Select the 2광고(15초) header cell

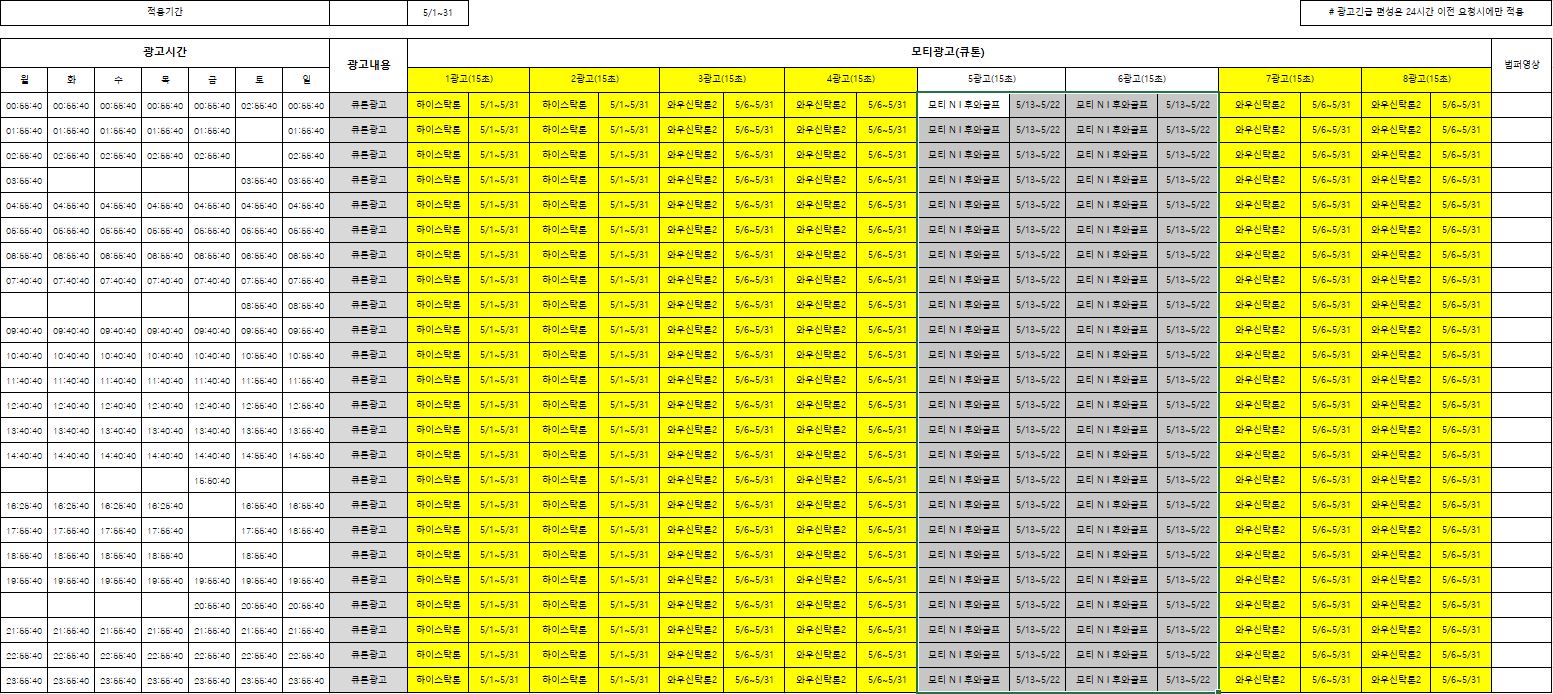[595, 79]
